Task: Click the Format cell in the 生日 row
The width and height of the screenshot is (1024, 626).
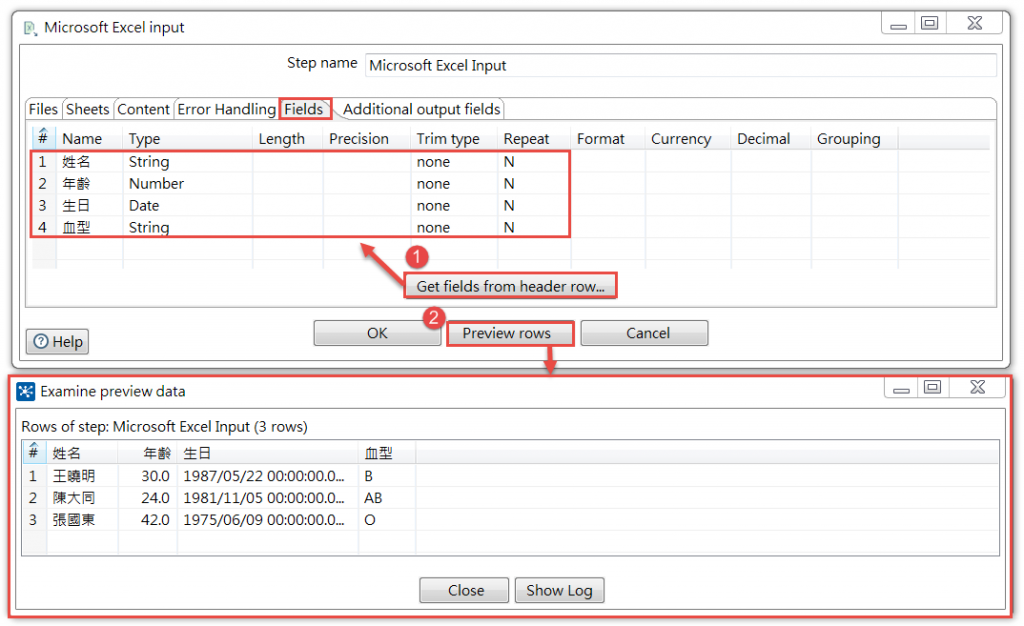Action: 608,206
